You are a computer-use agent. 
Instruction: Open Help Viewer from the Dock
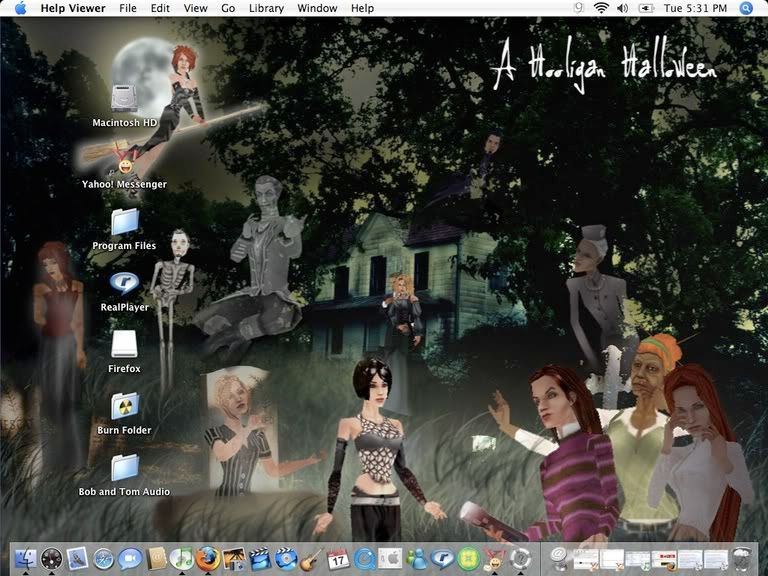[x=521, y=559]
